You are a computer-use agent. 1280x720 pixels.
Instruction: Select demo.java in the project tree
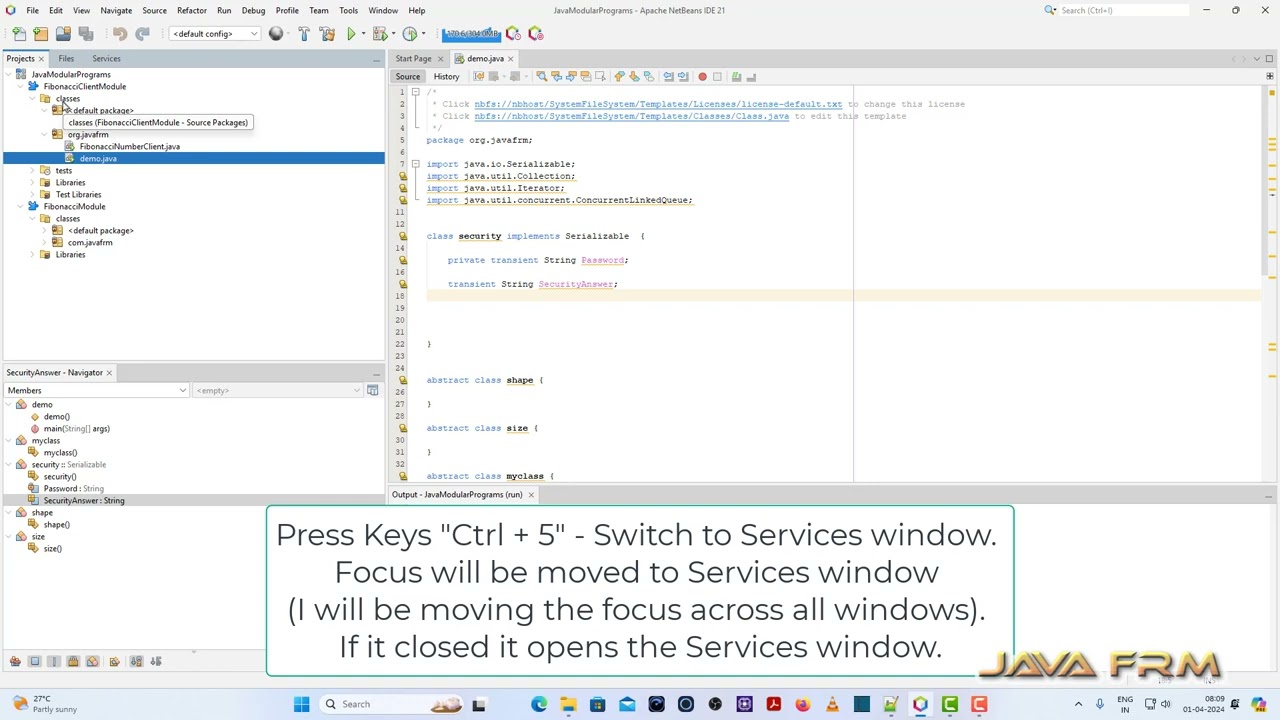(x=98, y=158)
